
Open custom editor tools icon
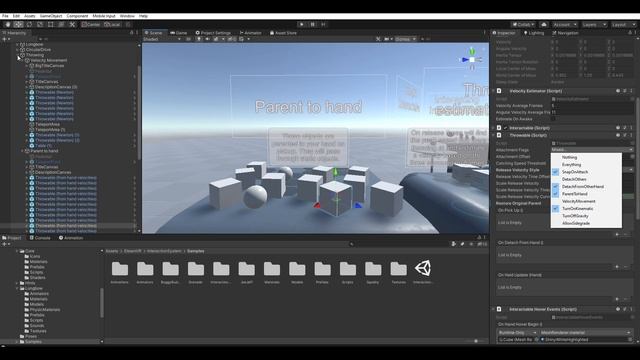(x=72, y=24)
